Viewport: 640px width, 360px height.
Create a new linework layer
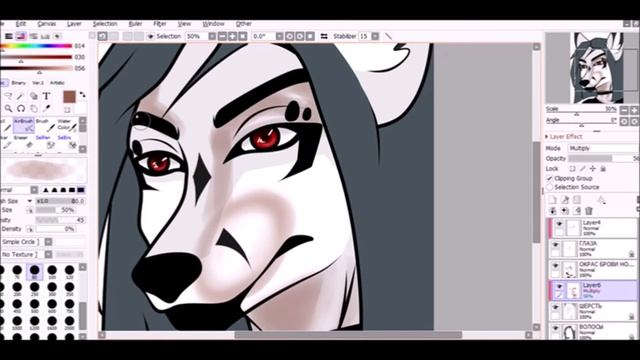(564, 200)
